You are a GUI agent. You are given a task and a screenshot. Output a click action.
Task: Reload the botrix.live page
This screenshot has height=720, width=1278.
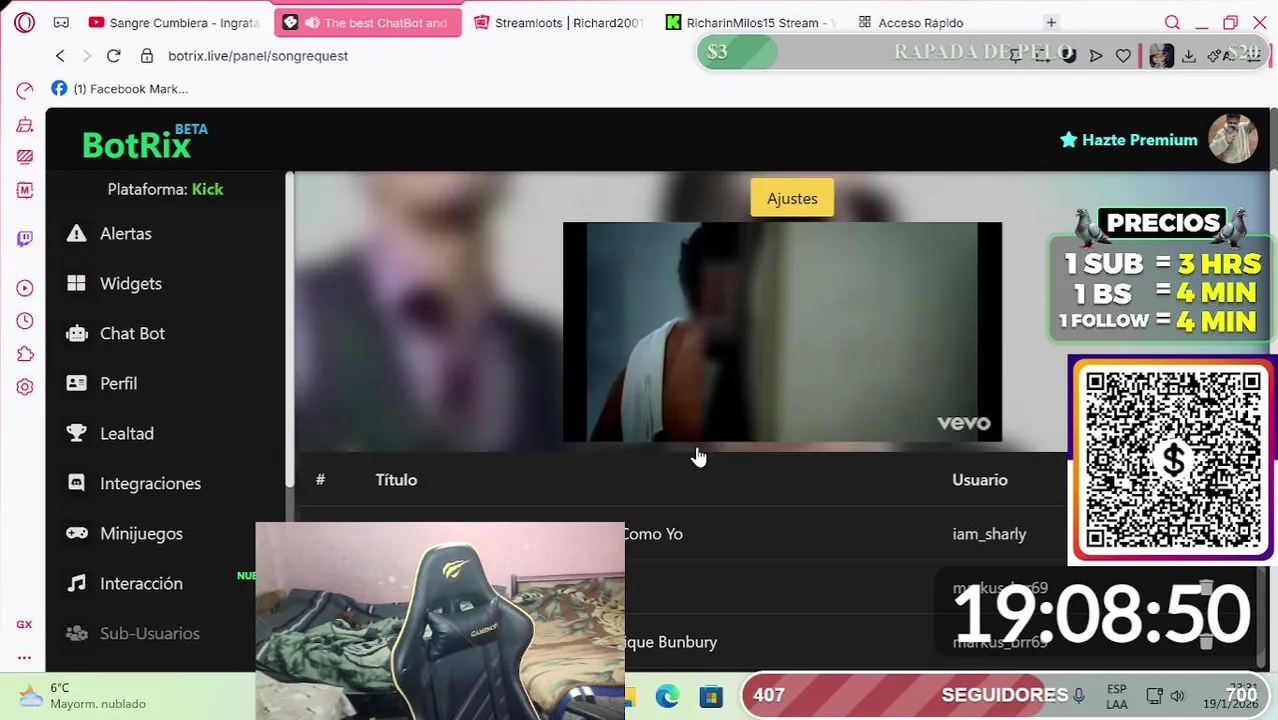[113, 56]
